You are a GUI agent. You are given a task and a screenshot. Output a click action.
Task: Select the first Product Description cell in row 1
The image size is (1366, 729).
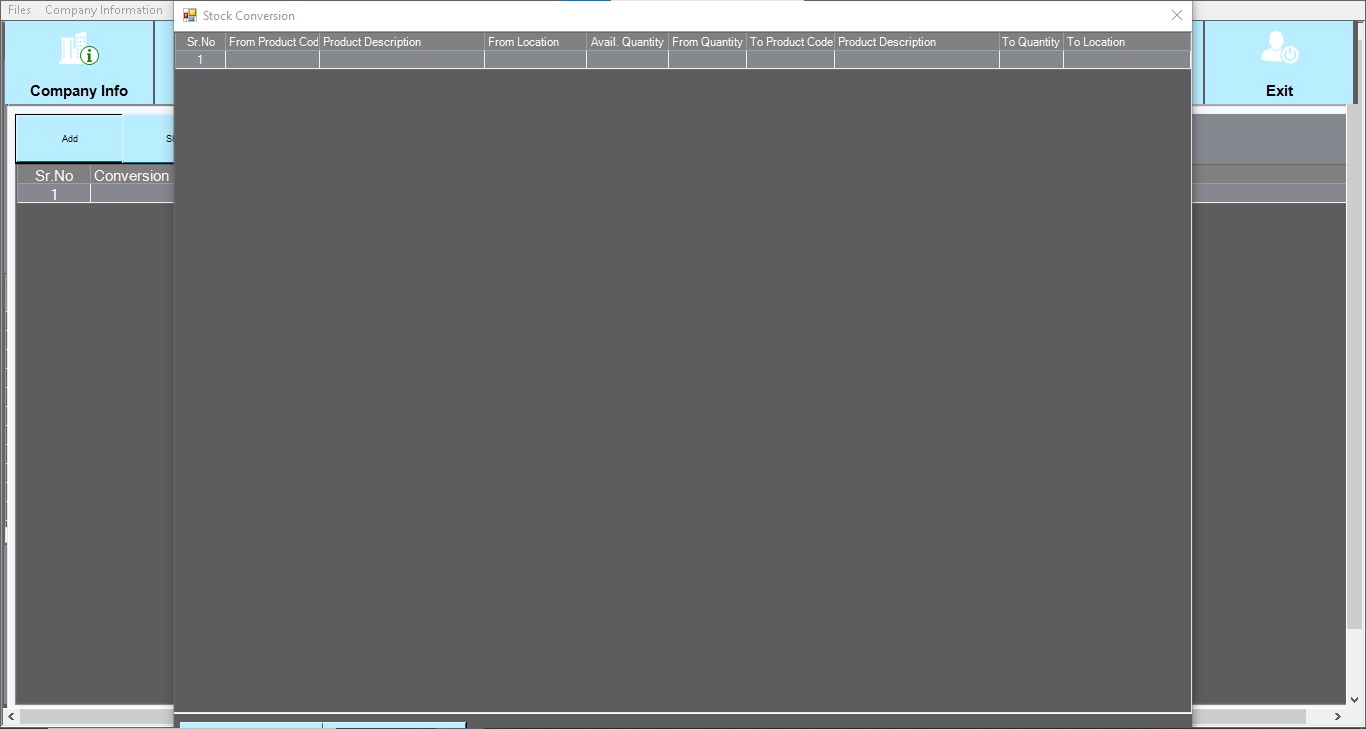pos(401,60)
